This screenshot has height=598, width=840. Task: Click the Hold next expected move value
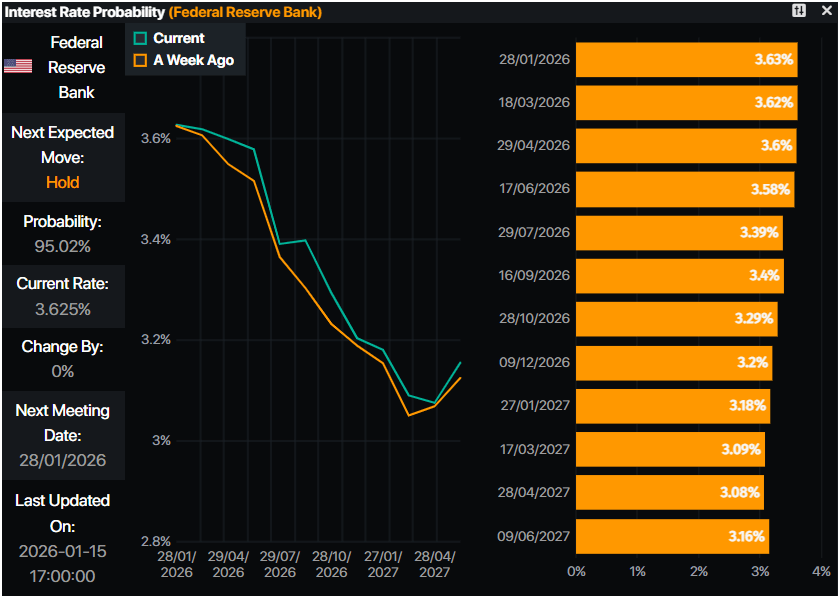tap(62, 182)
